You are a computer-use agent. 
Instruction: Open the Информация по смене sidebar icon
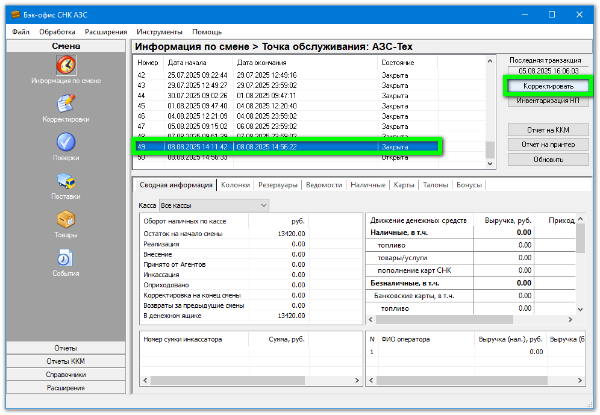tap(65, 66)
